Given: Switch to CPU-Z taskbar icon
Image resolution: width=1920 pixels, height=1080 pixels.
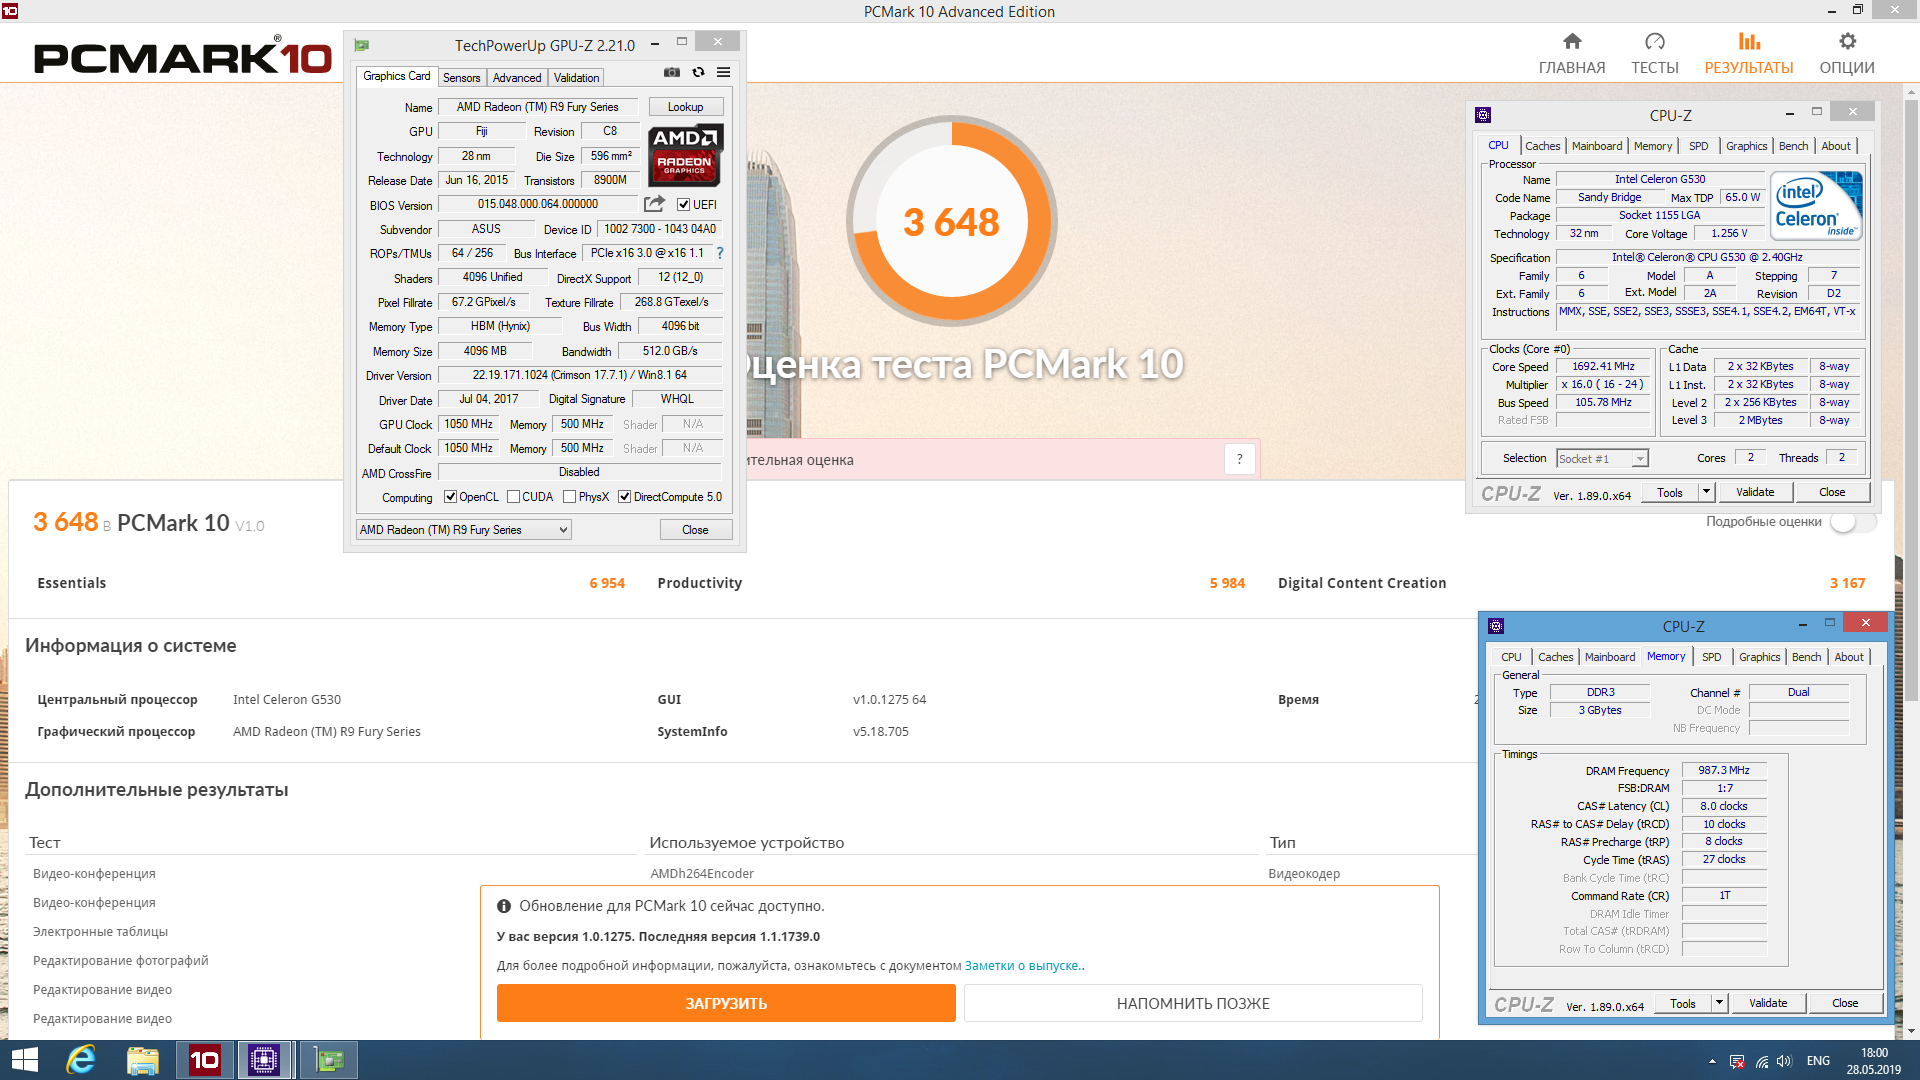Looking at the screenshot, I should pos(265,1060).
